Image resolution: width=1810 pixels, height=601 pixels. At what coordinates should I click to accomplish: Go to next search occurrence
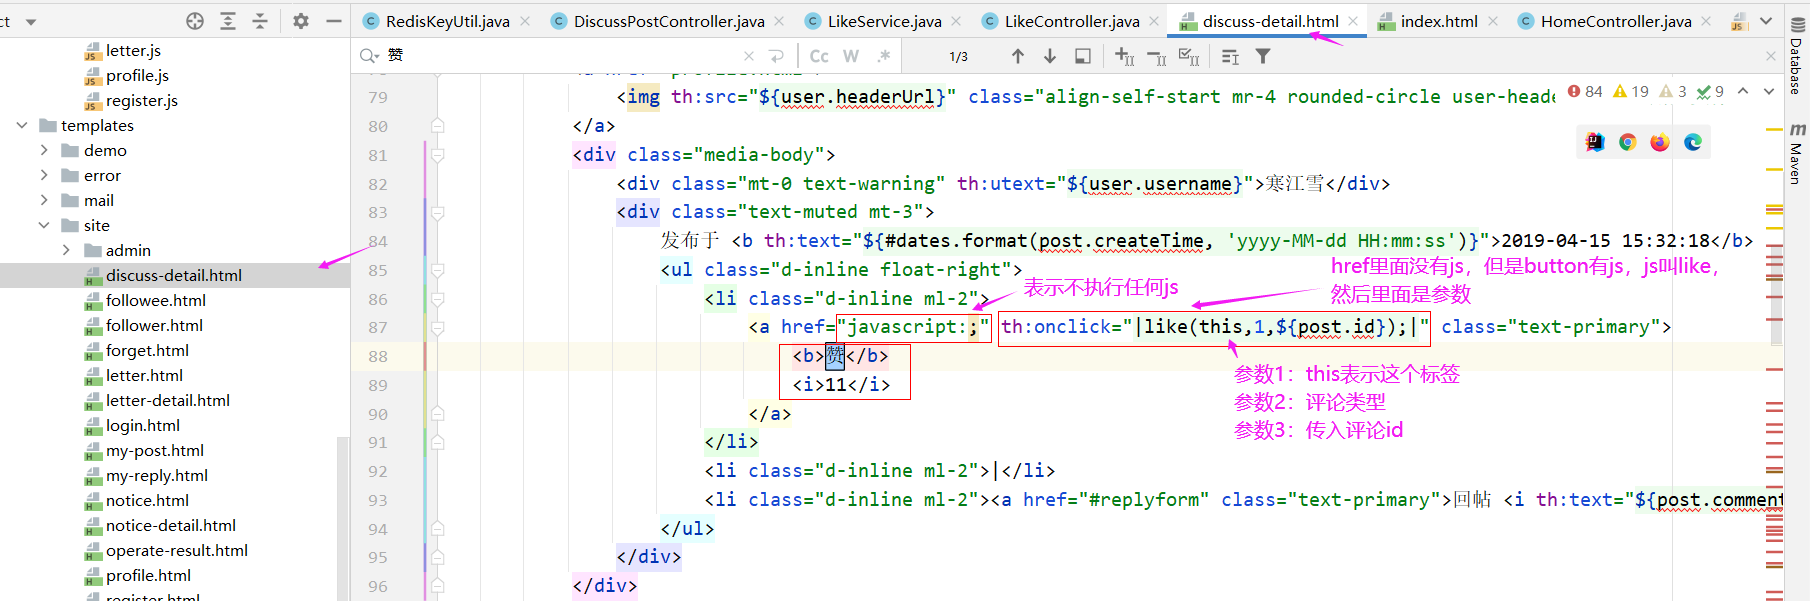(1050, 56)
